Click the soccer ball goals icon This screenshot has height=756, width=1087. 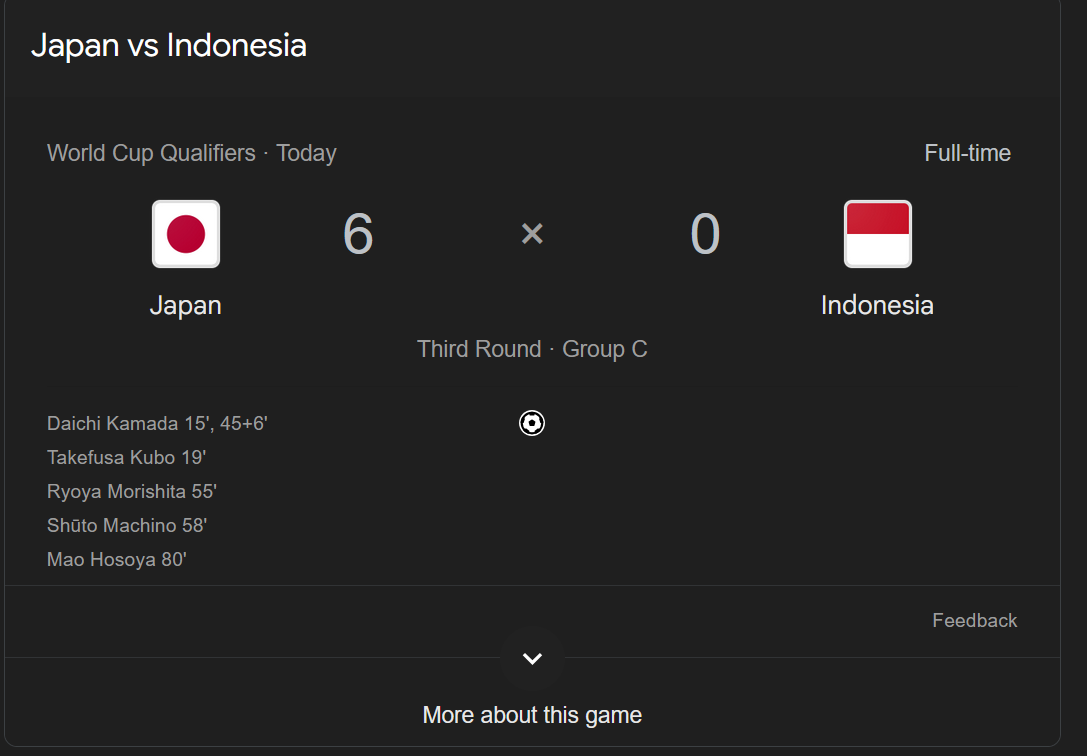point(532,423)
